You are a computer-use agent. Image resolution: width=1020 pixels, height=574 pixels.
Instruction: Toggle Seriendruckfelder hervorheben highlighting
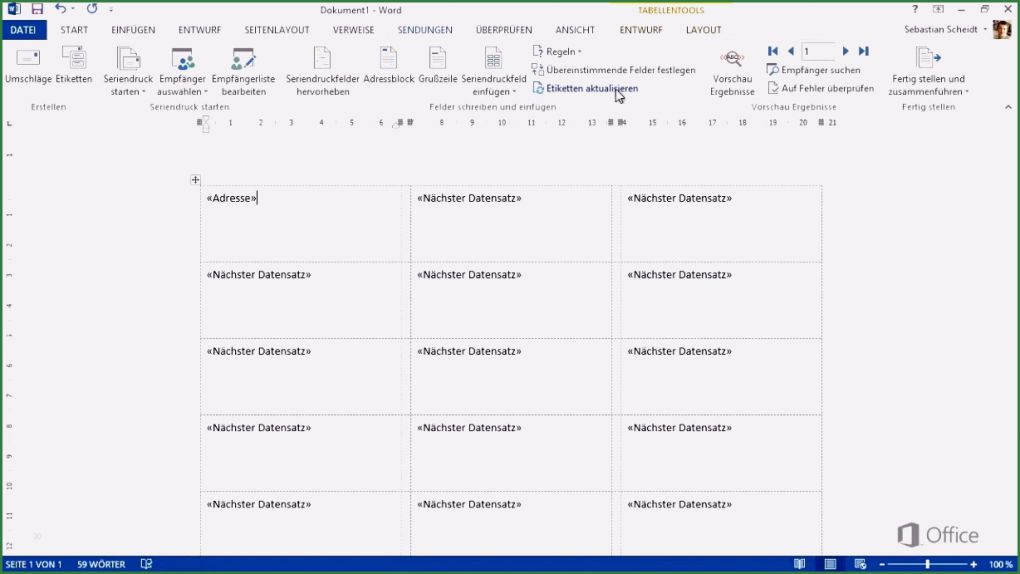tap(322, 70)
